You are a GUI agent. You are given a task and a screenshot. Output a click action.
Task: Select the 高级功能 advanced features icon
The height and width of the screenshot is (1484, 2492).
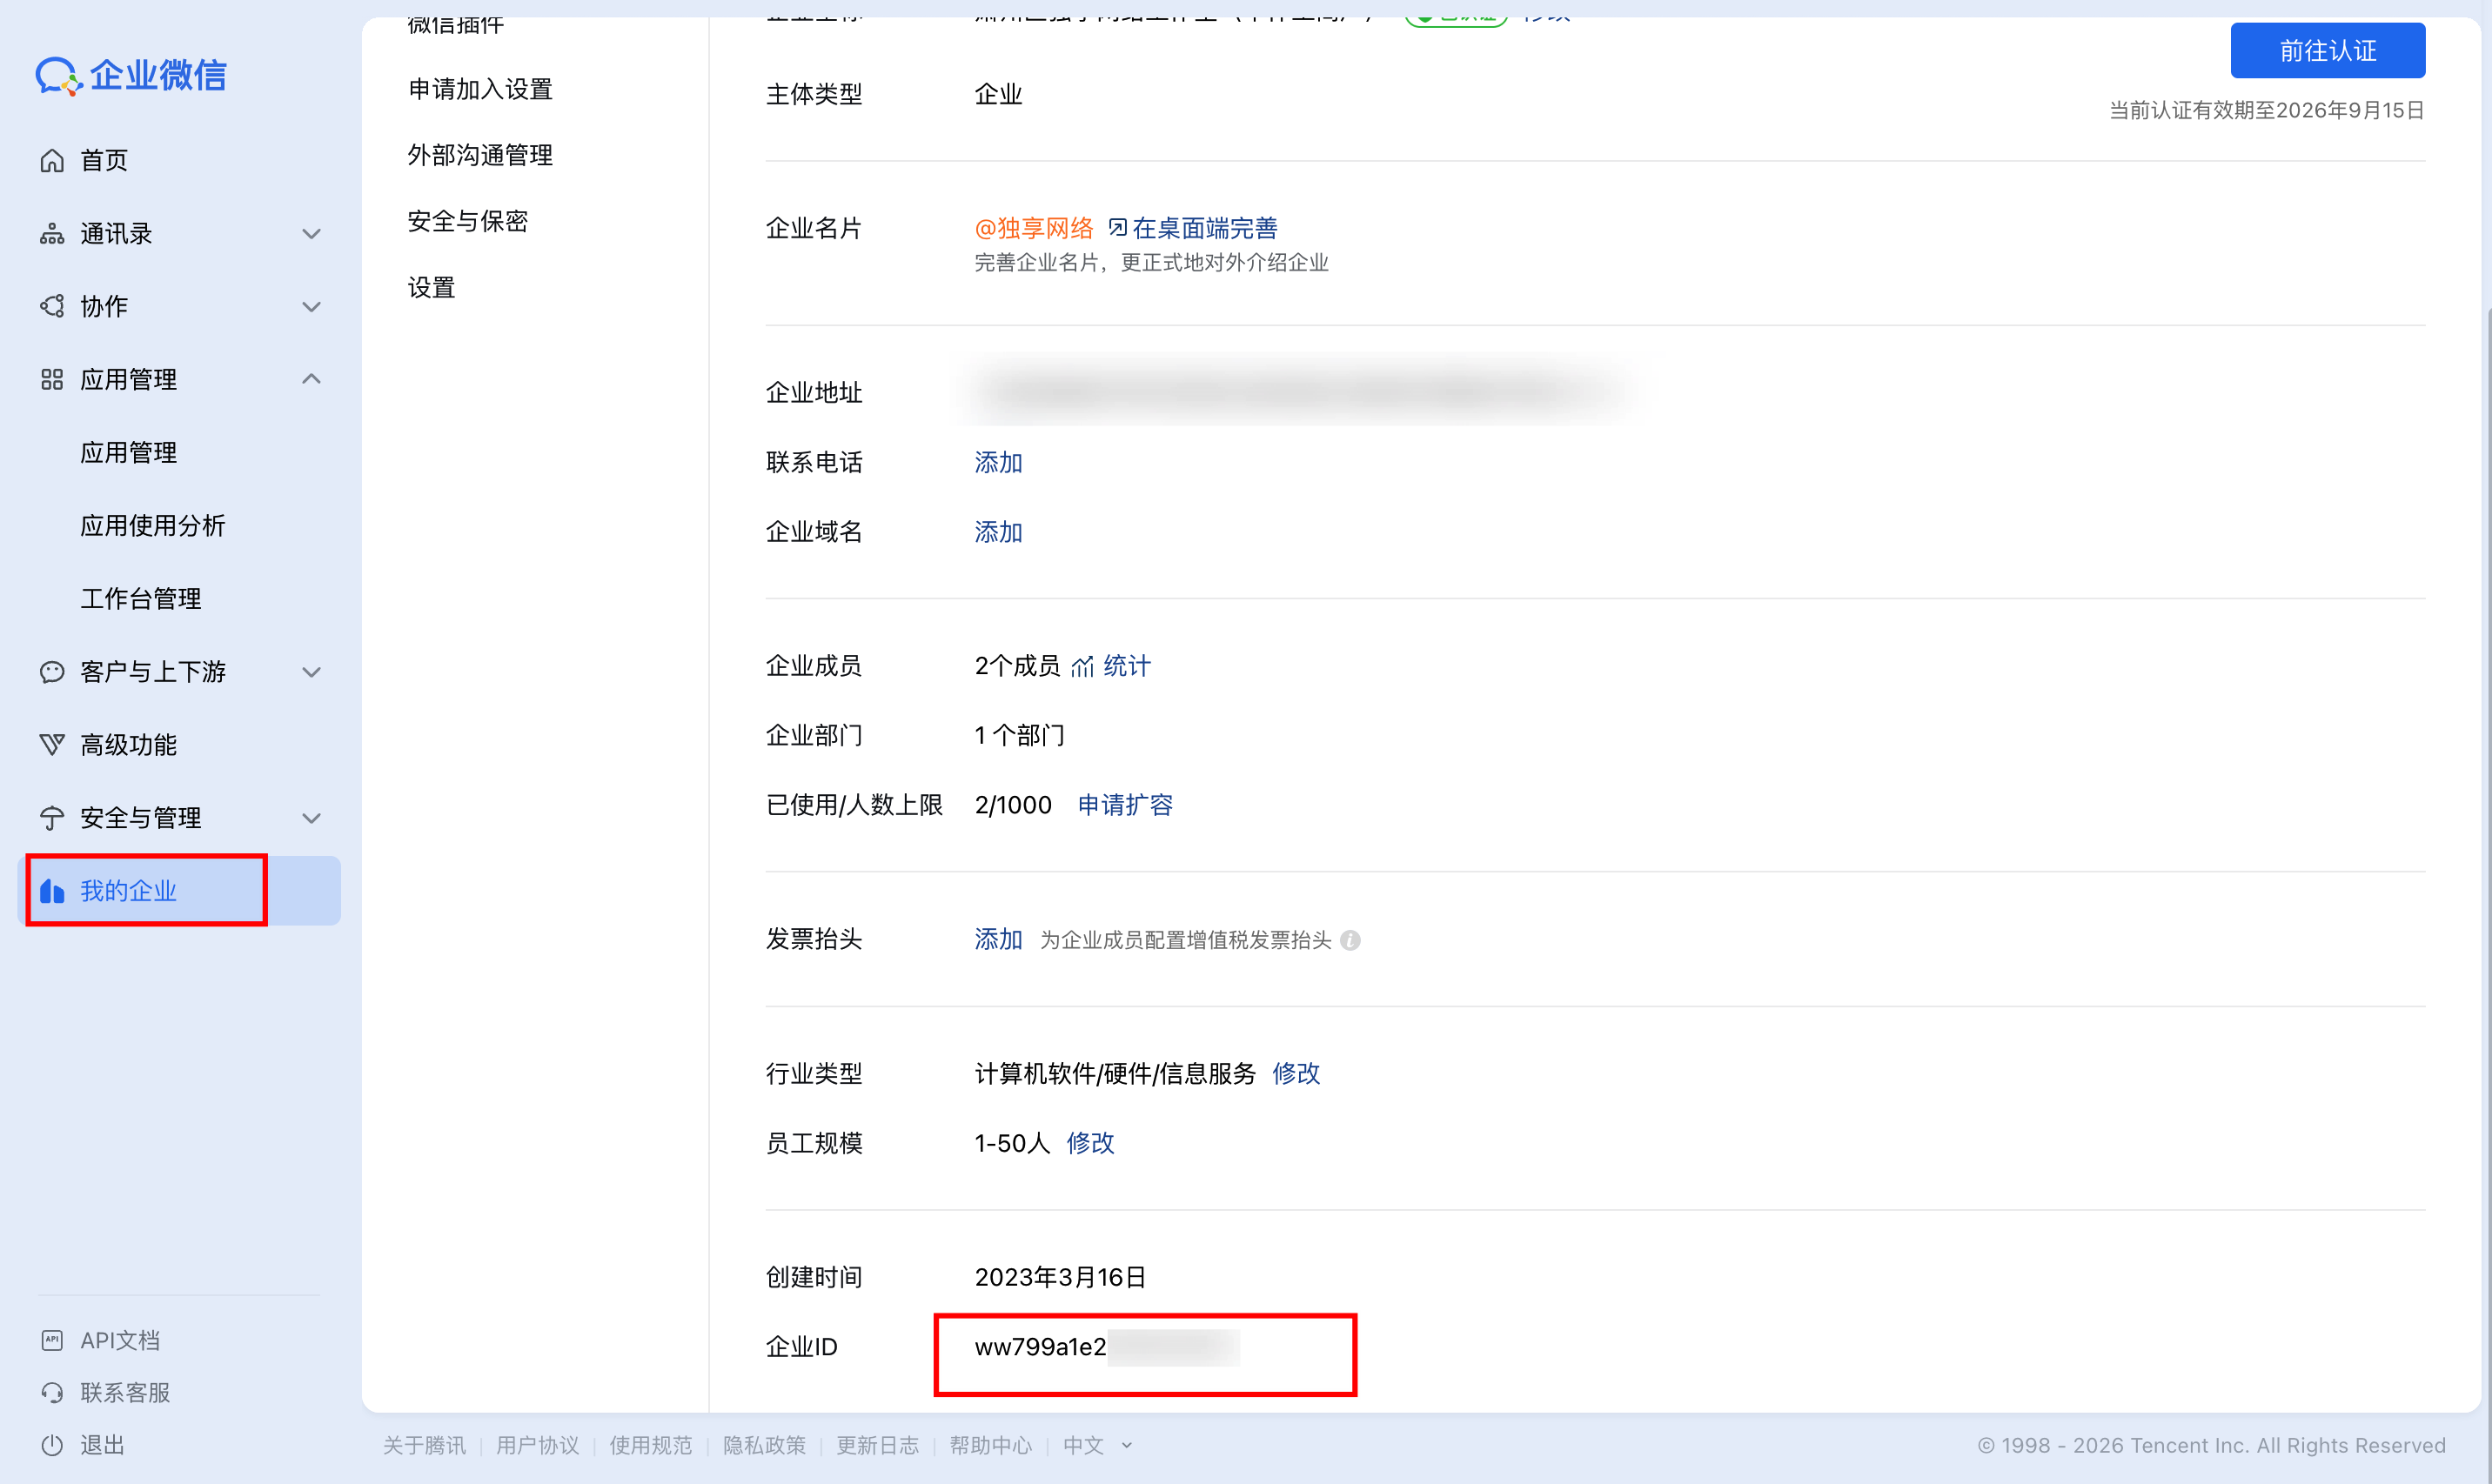(x=53, y=744)
